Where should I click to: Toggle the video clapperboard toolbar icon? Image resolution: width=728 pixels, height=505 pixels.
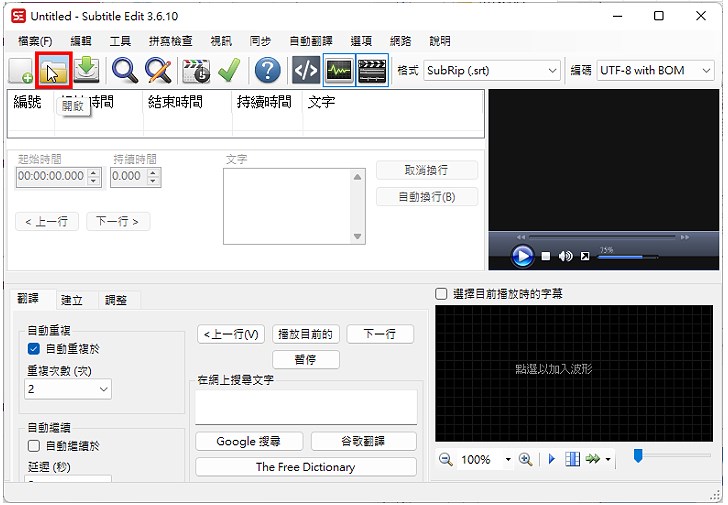(x=372, y=70)
